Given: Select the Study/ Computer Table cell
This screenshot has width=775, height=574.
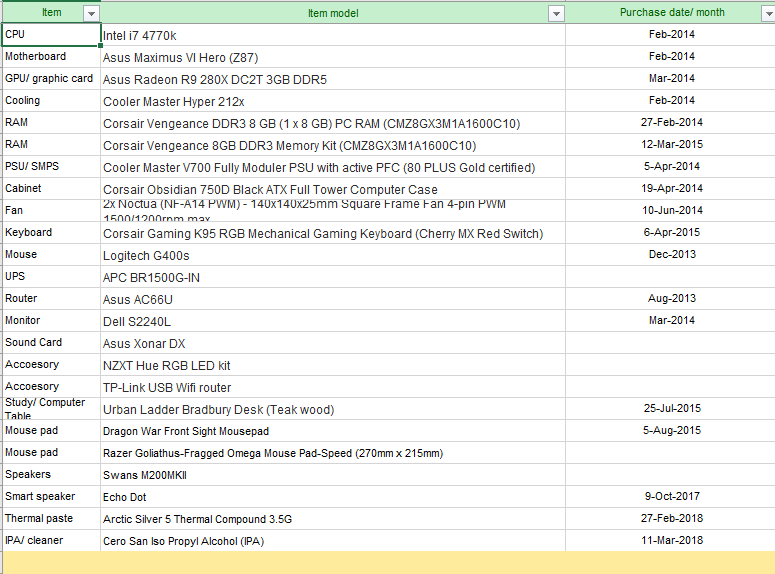Looking at the screenshot, I should pyautogui.click(x=51, y=408).
